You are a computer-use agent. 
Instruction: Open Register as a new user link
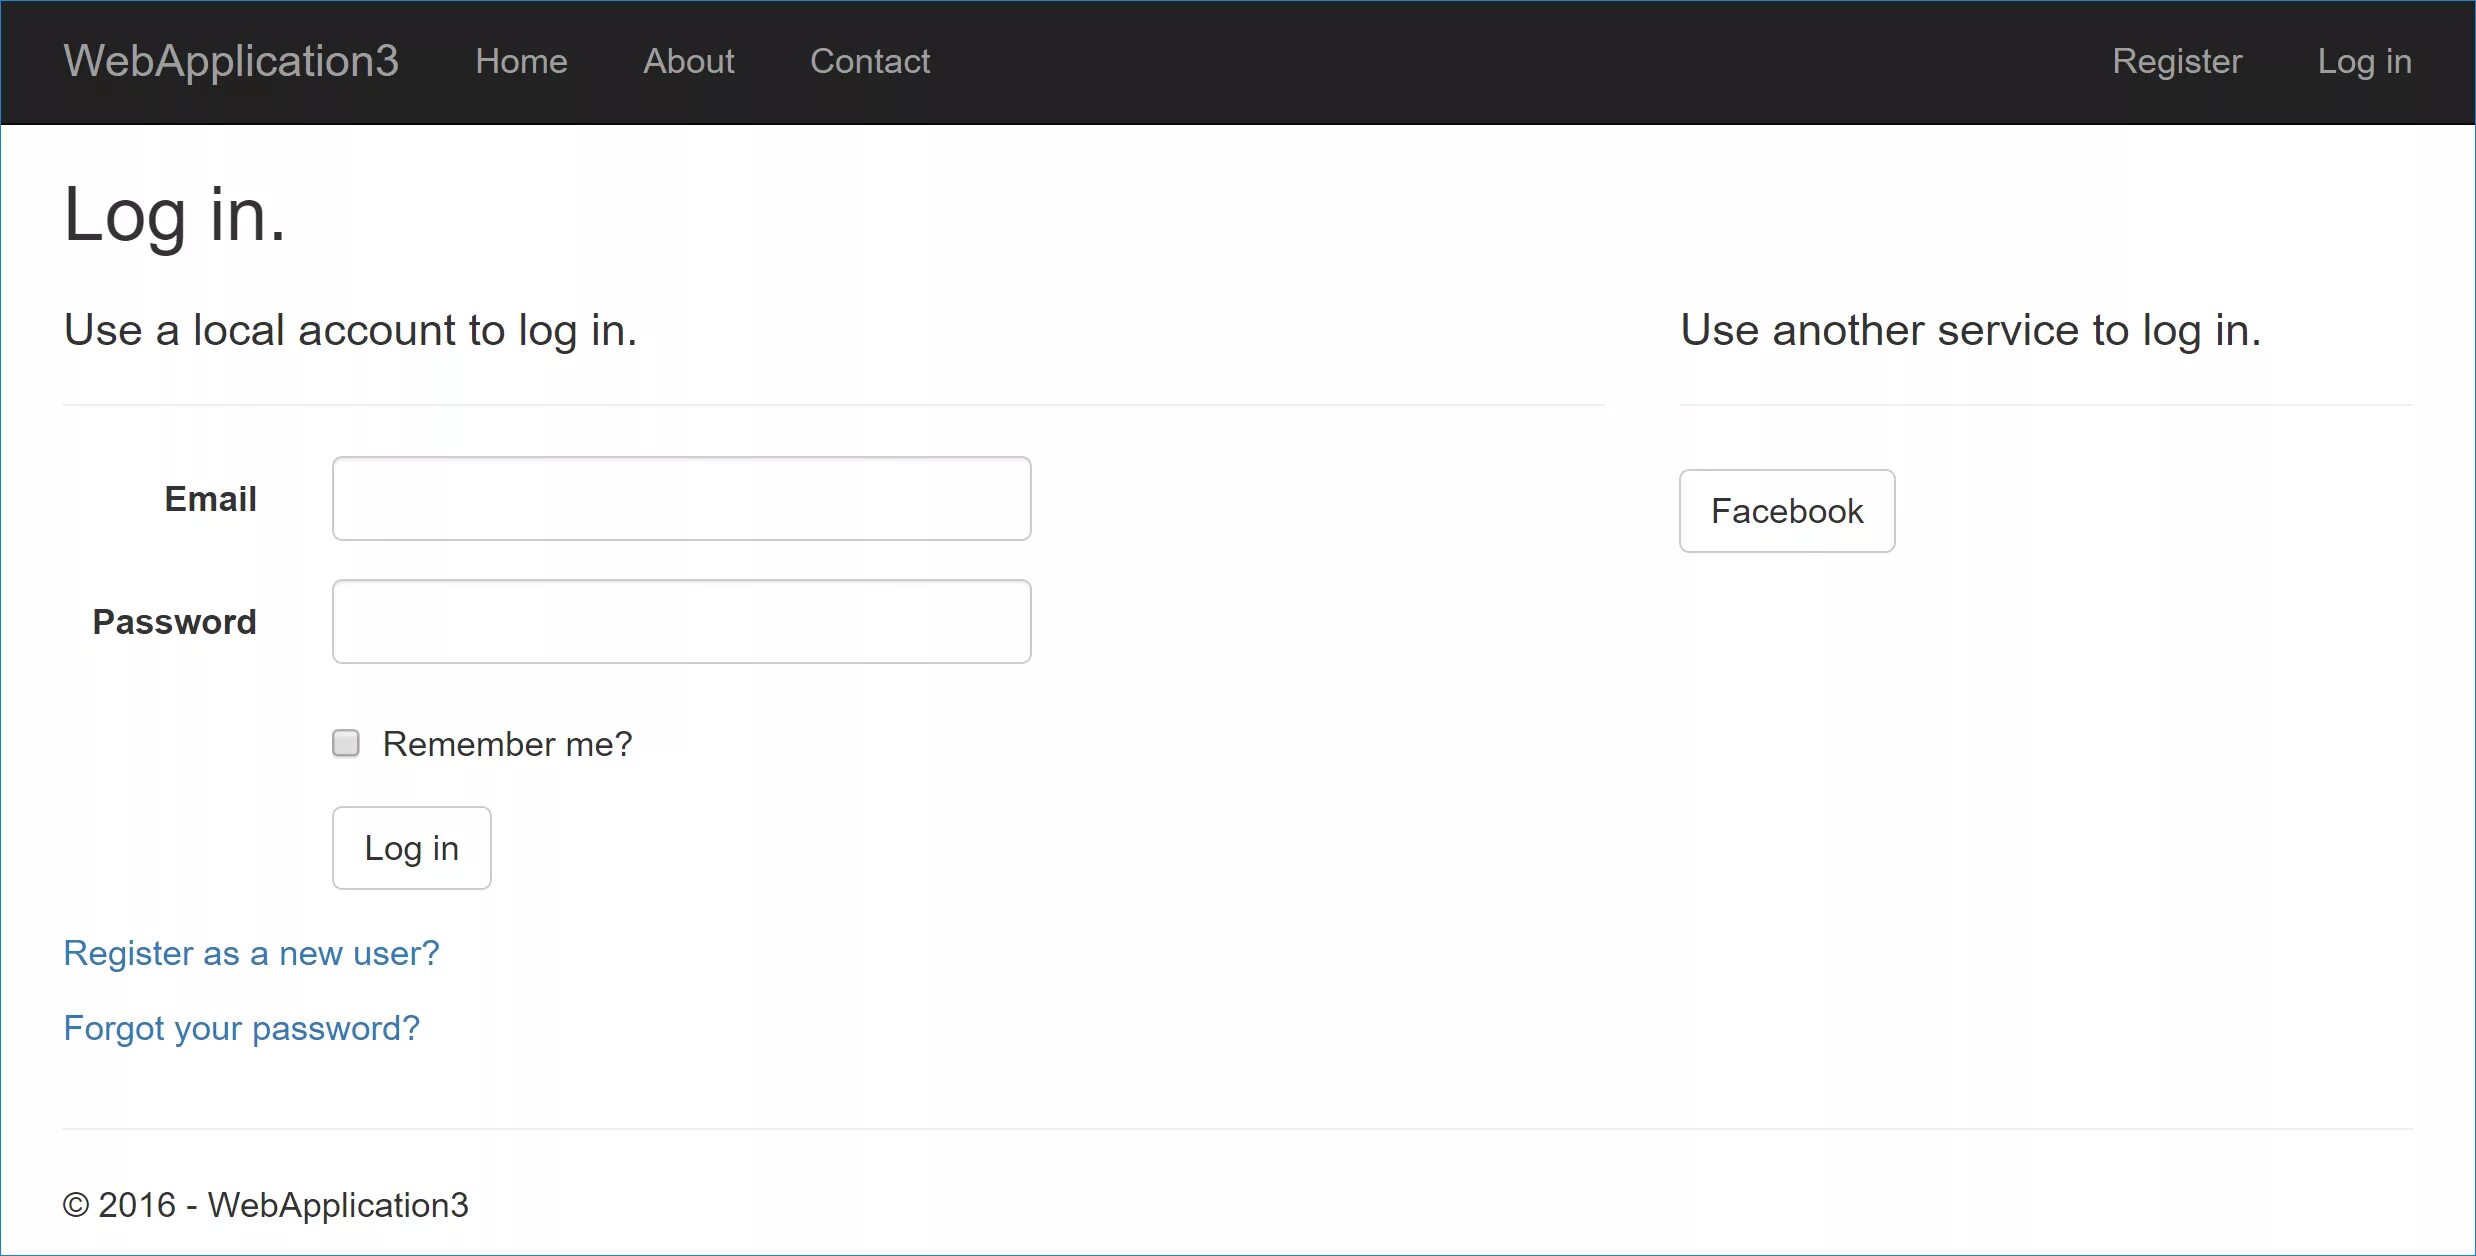[x=251, y=952]
